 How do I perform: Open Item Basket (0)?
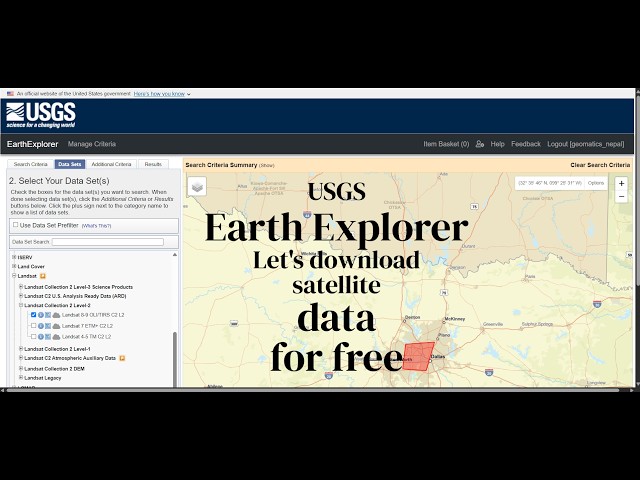(x=446, y=144)
